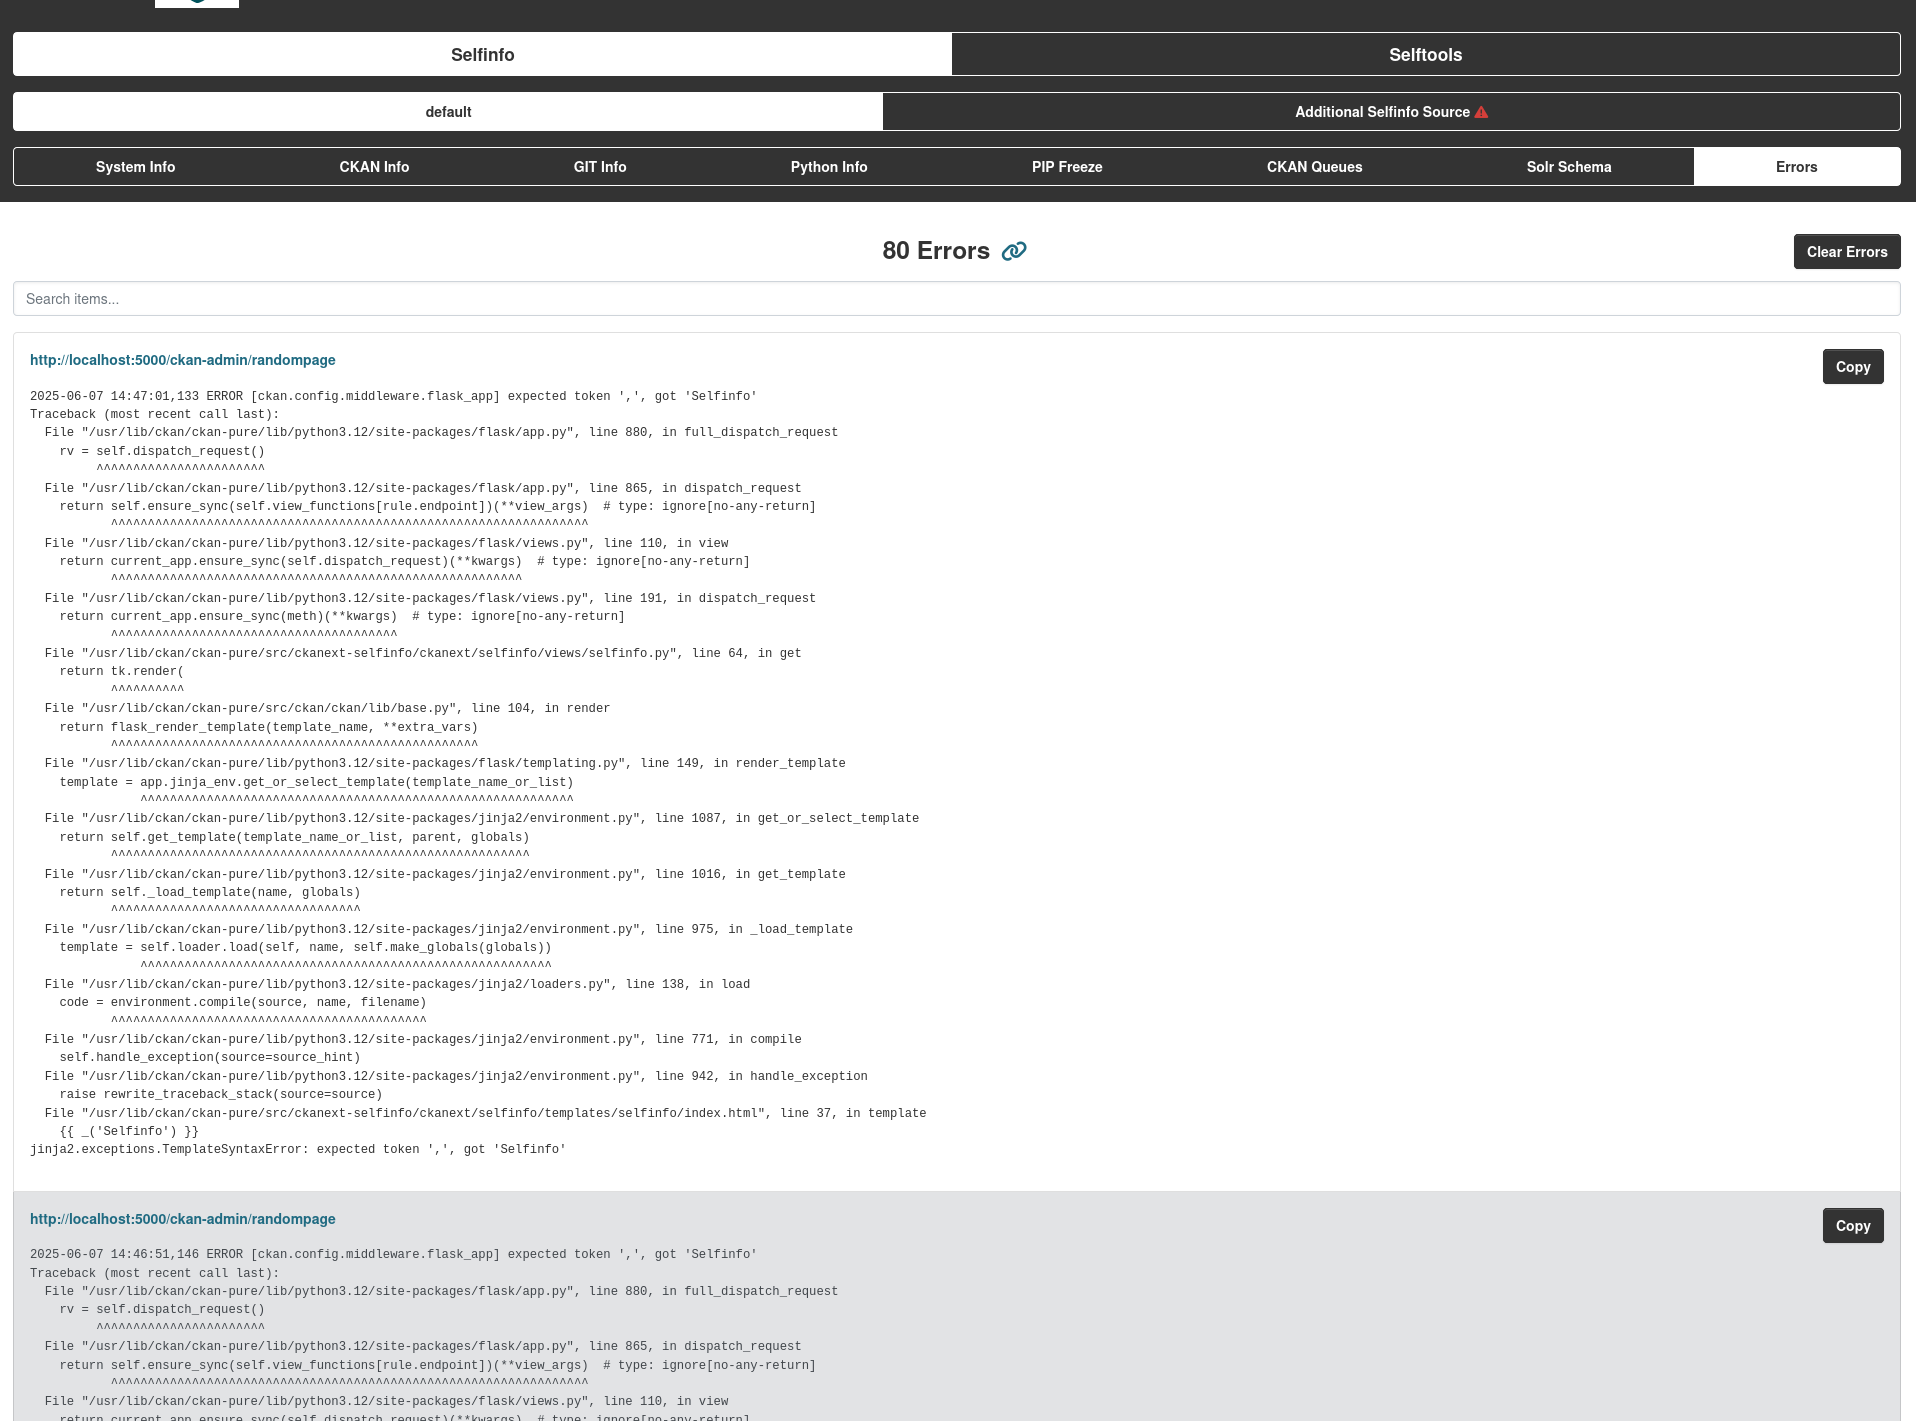Open Additional Selfinfo Source tab
Image resolution: width=1916 pixels, height=1421 pixels.
pyautogui.click(x=1391, y=112)
